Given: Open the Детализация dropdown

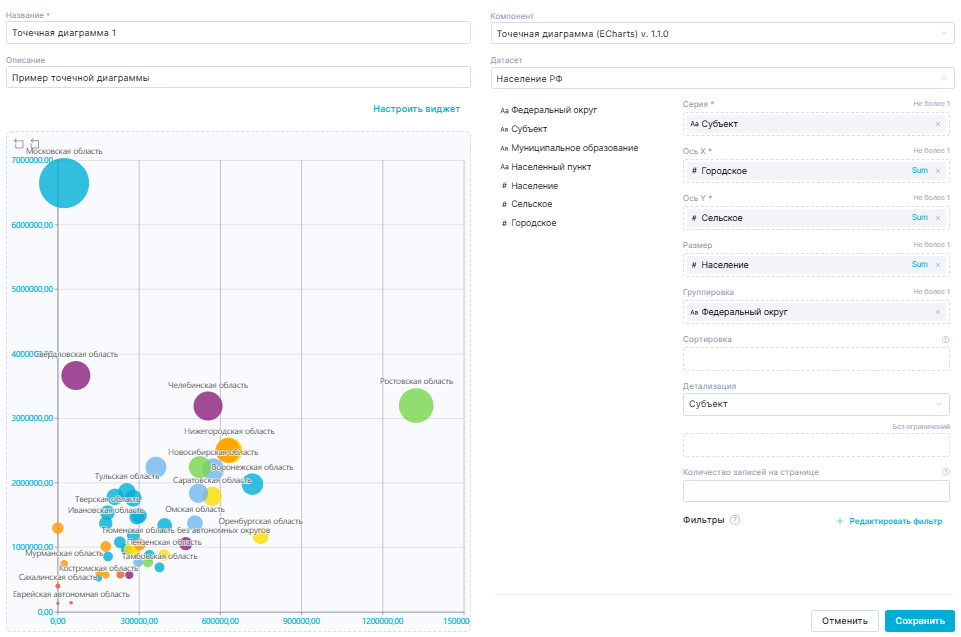Looking at the screenshot, I should pos(815,404).
